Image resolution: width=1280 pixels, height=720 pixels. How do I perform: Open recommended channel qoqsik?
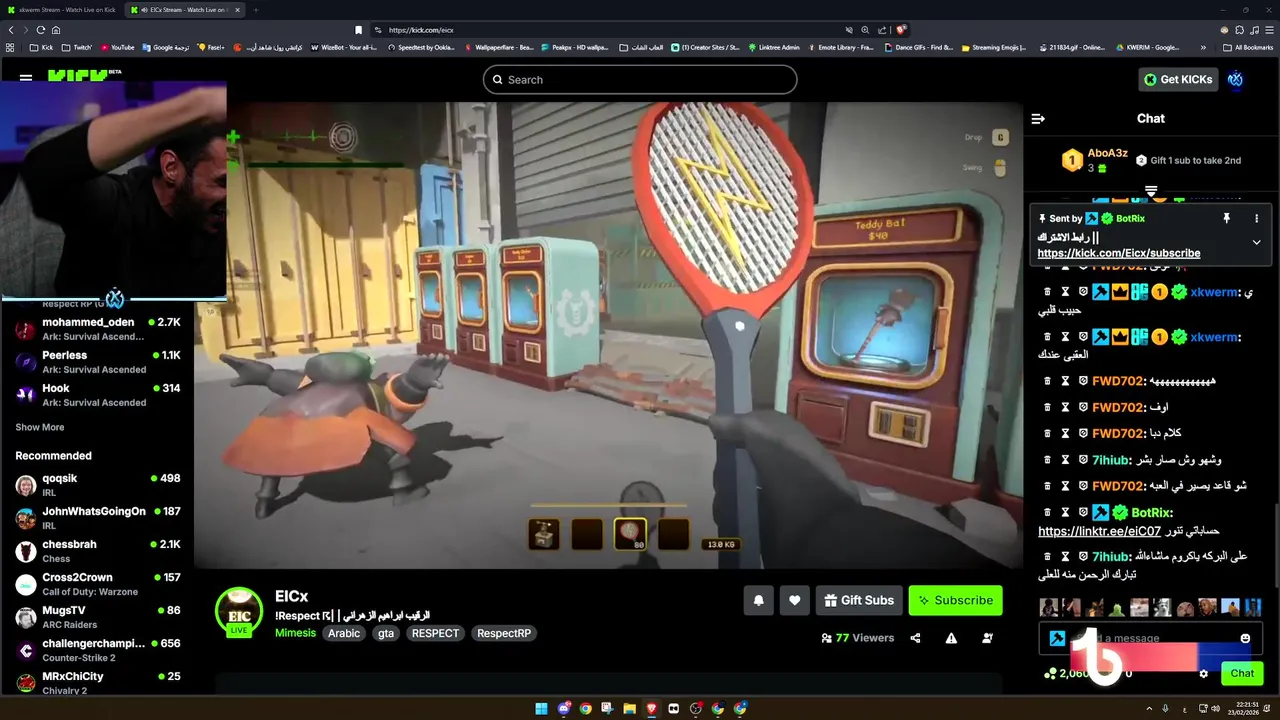point(97,485)
